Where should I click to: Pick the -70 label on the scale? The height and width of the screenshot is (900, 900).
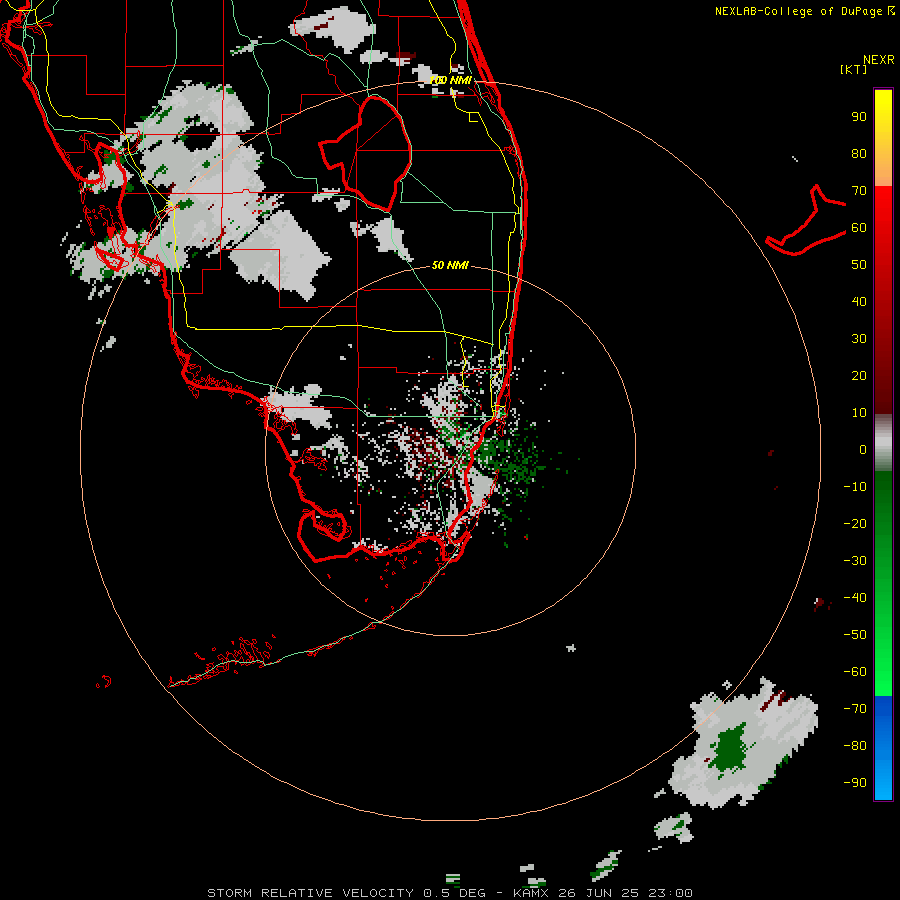click(x=855, y=709)
